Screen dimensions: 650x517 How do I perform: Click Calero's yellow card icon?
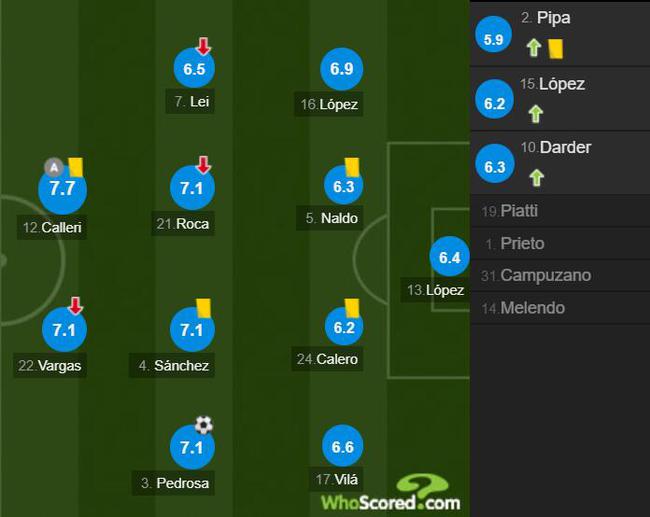352,308
